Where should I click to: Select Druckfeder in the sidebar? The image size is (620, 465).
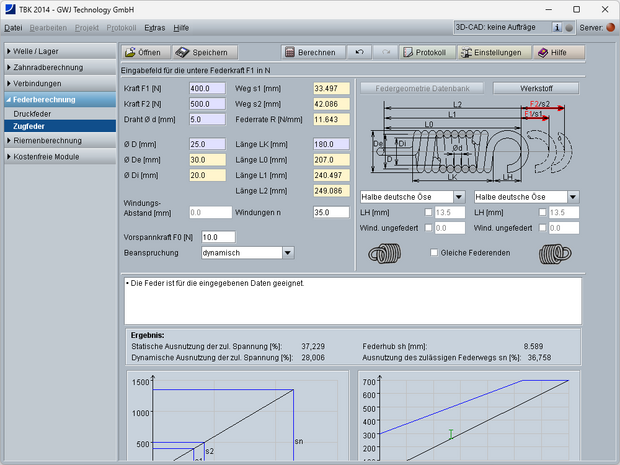[x=34, y=114]
